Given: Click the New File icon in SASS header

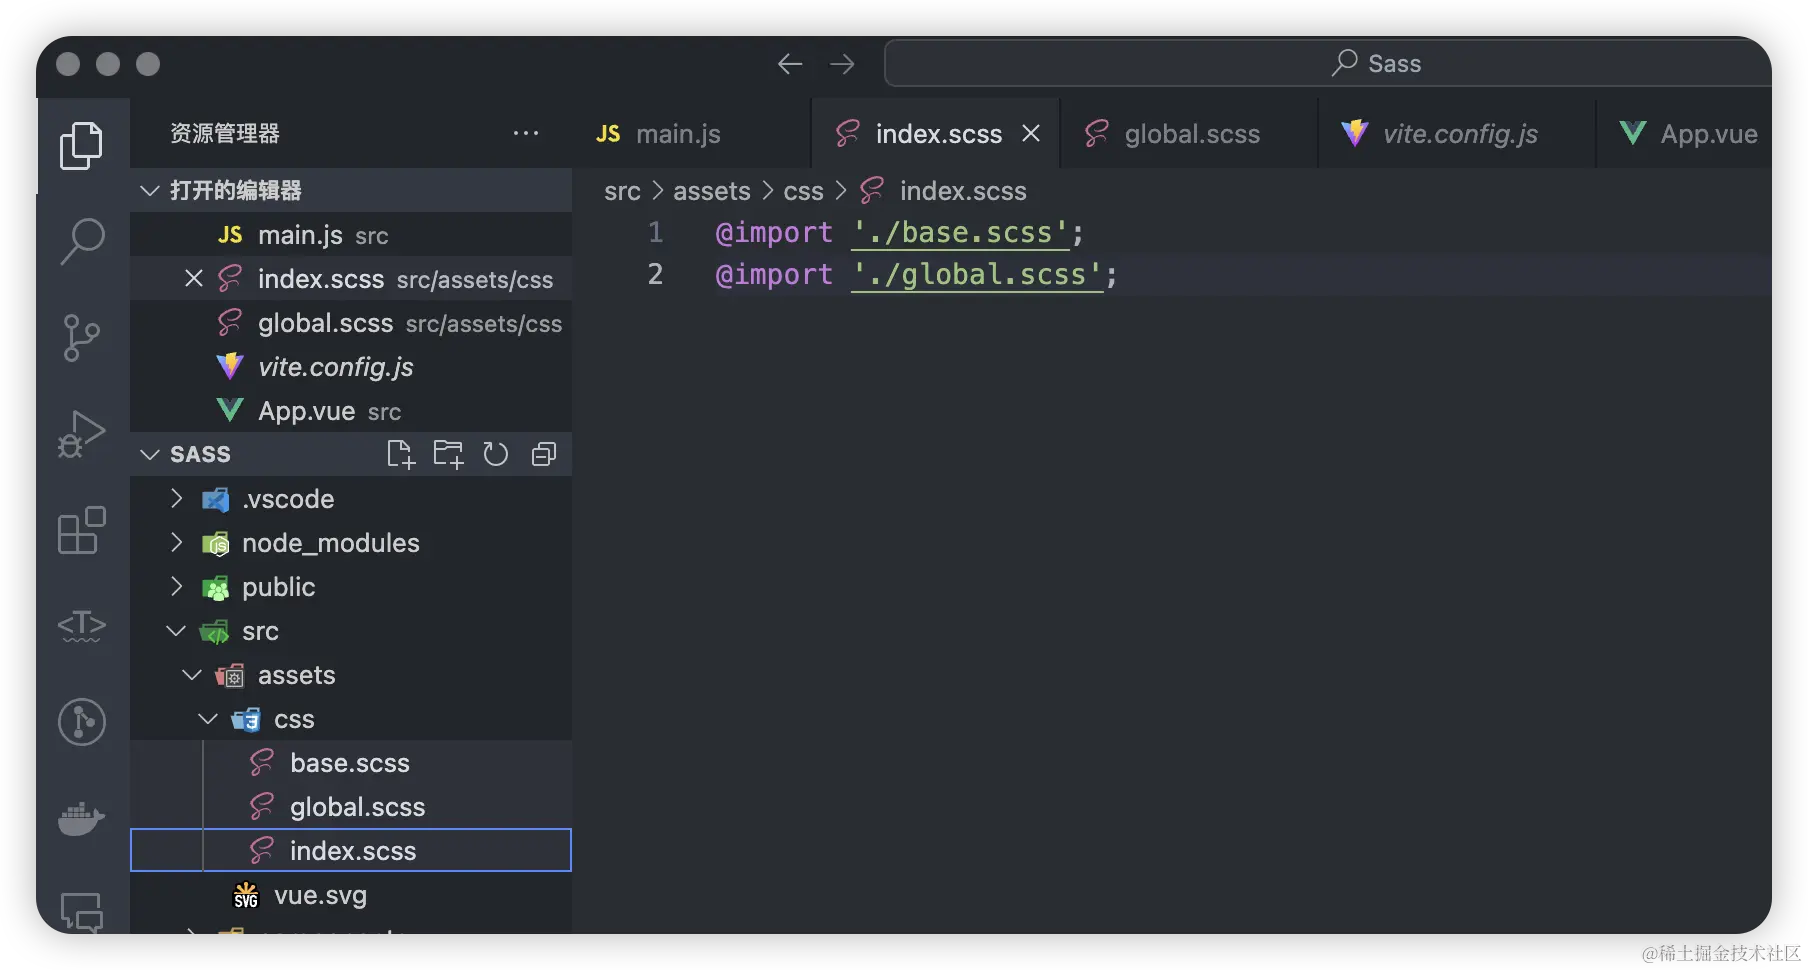Looking at the screenshot, I should 400,454.
